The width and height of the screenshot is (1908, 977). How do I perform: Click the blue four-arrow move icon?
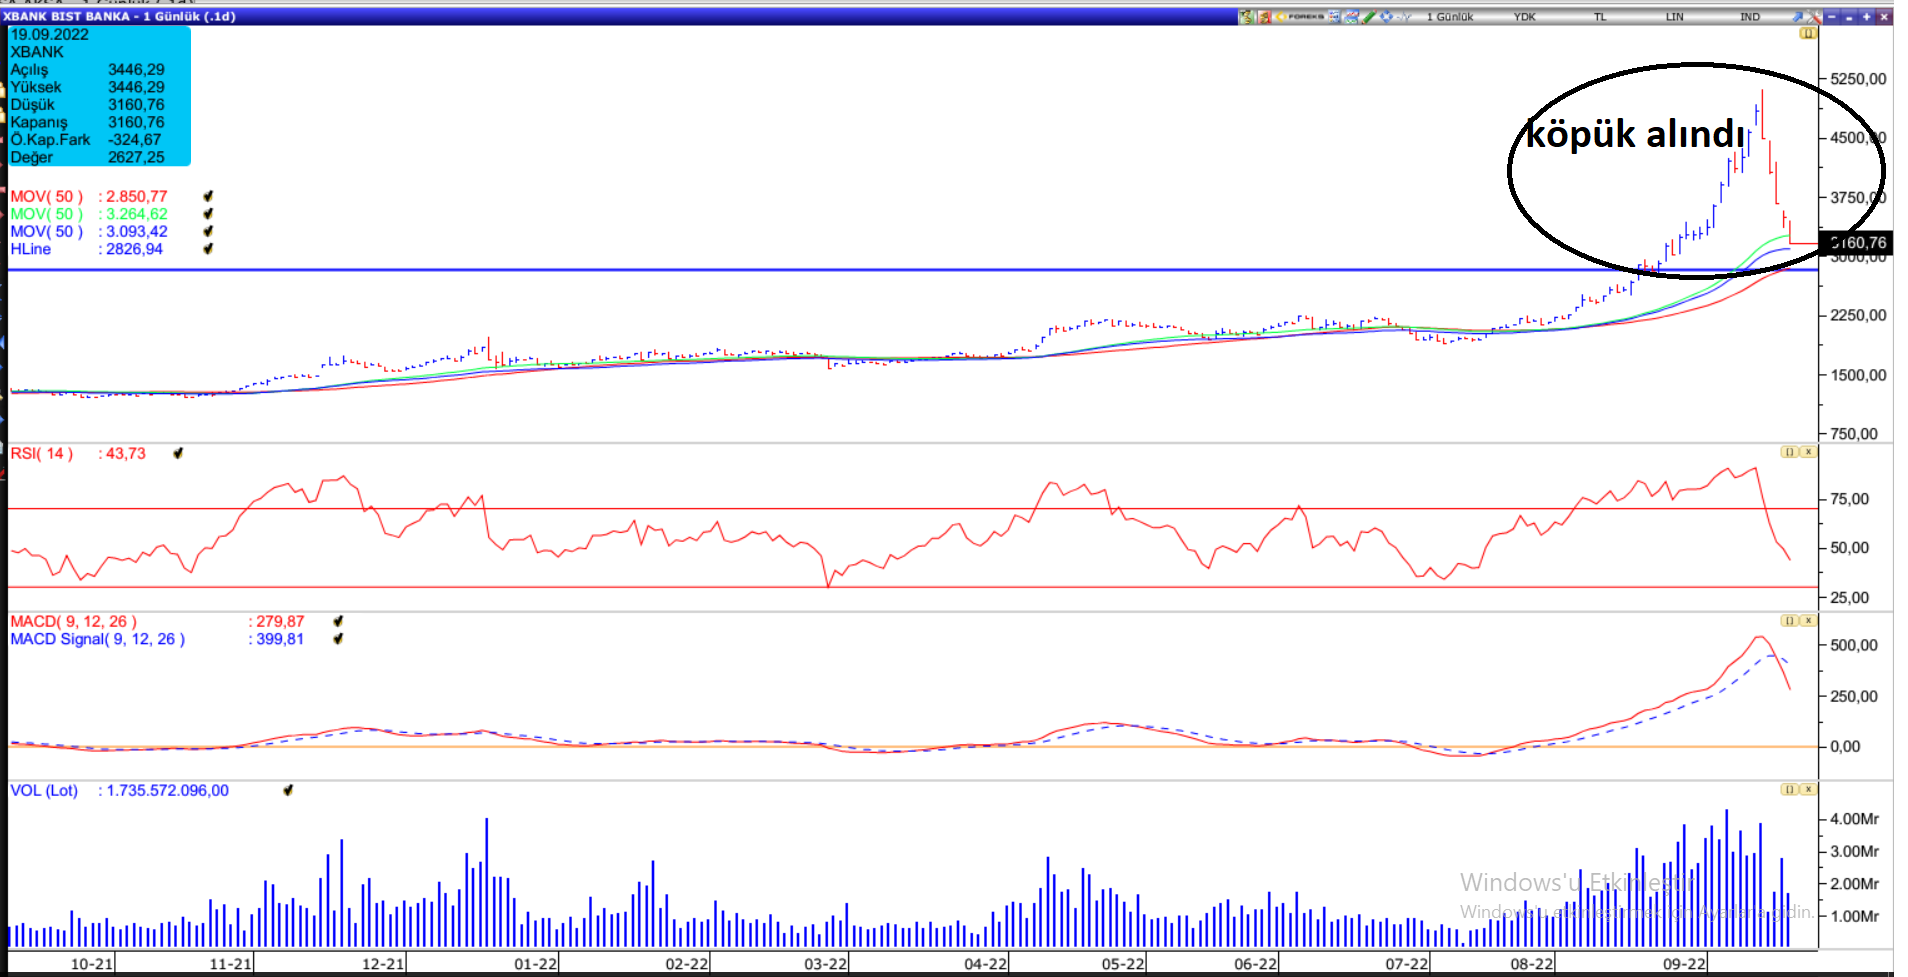1386,17
